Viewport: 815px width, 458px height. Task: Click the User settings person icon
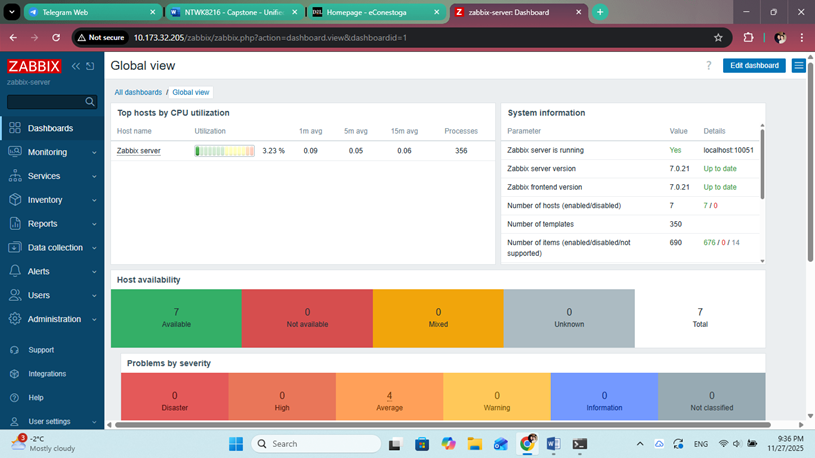[15, 422]
